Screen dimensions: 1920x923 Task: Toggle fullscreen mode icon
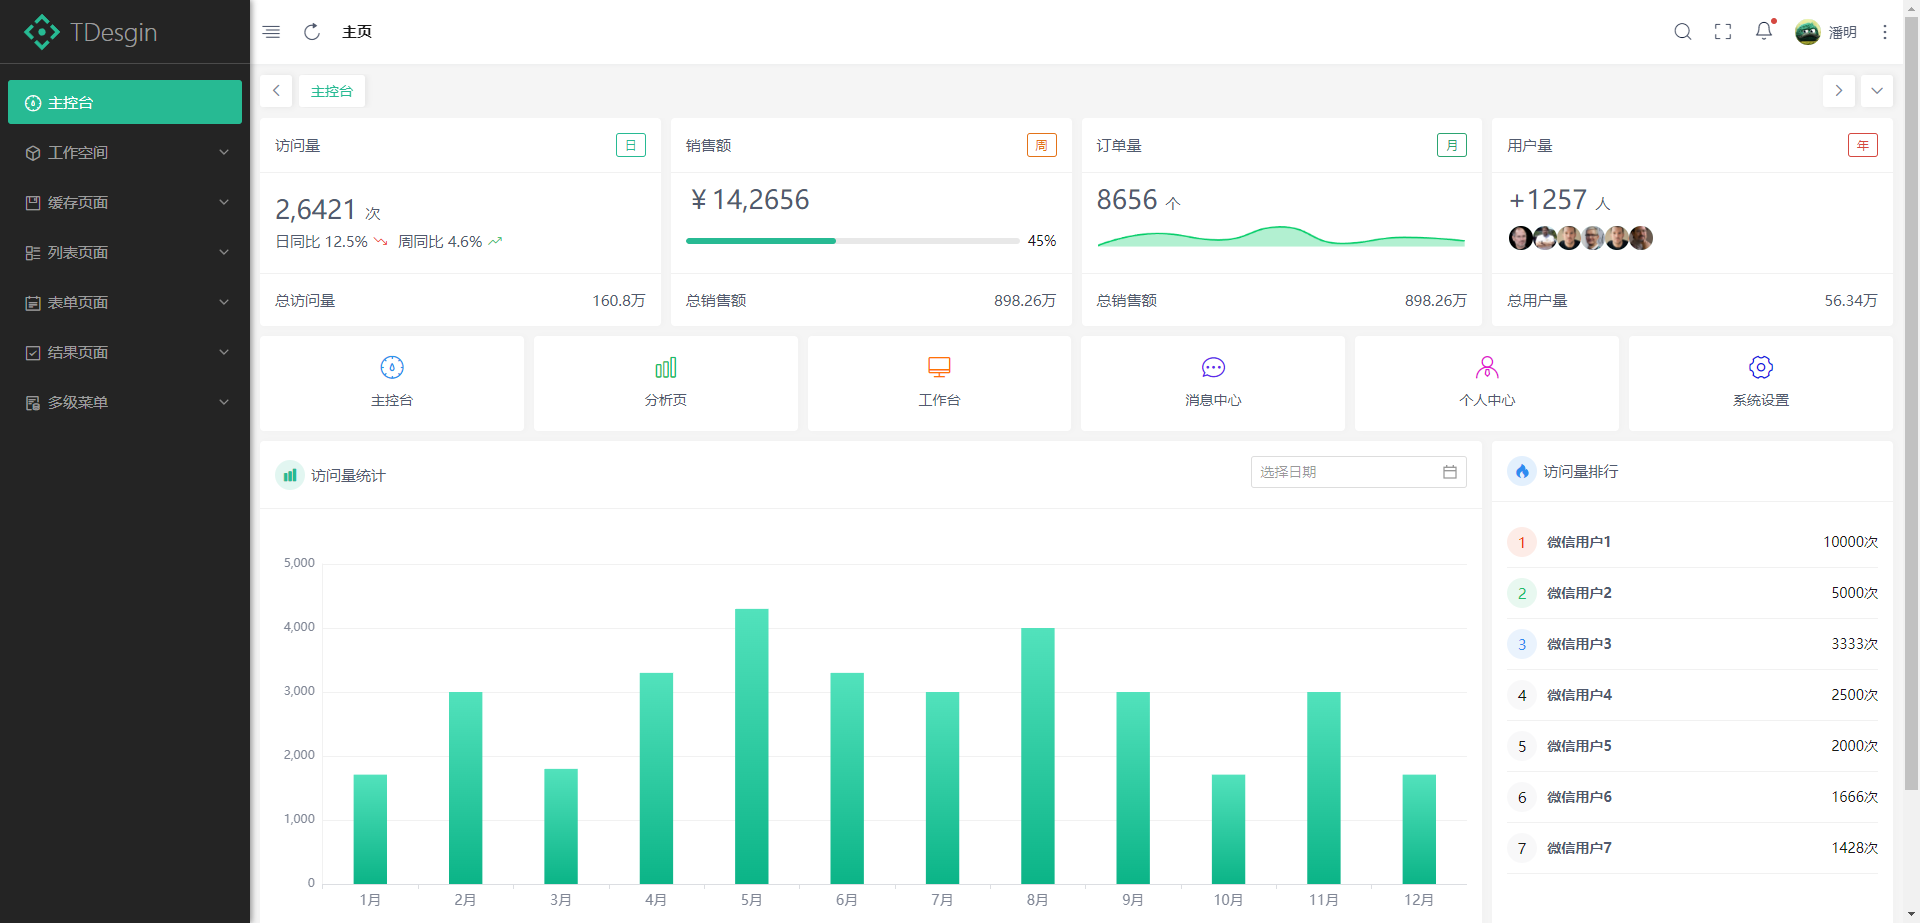coord(1723,32)
